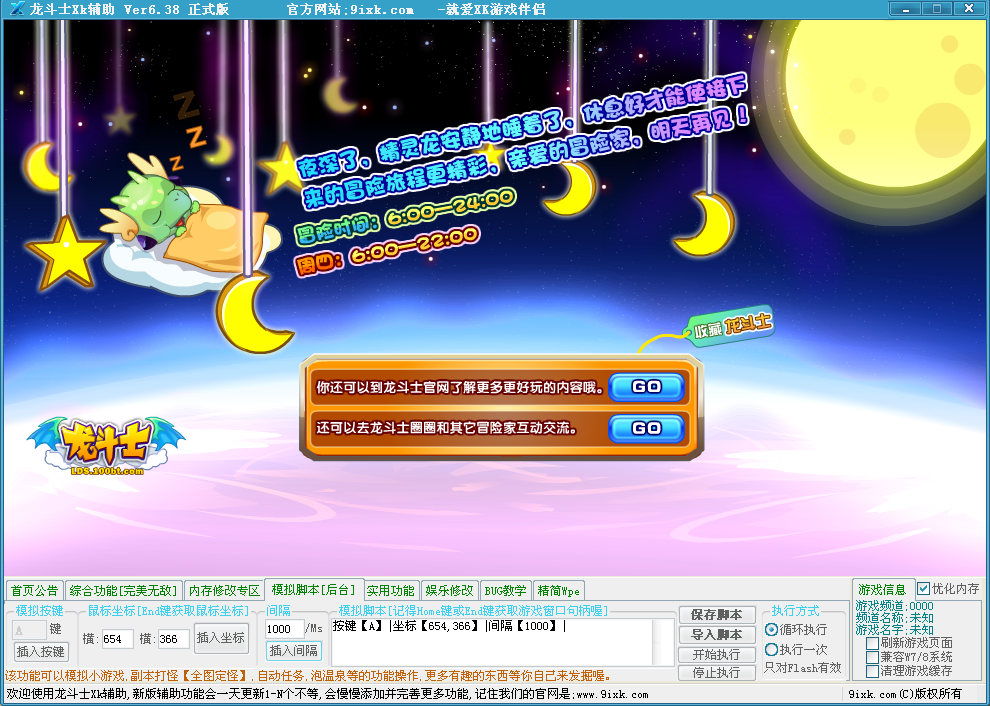This screenshot has height=706, width=990.
Task: Select the 模拟脚本[后台] tab
Action: coord(314,589)
